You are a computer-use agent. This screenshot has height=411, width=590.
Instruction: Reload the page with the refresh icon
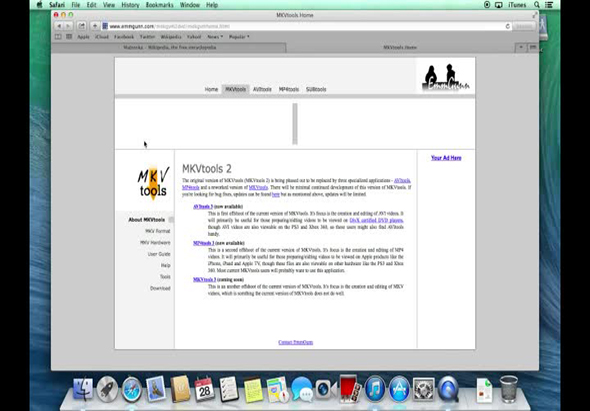(508, 26)
